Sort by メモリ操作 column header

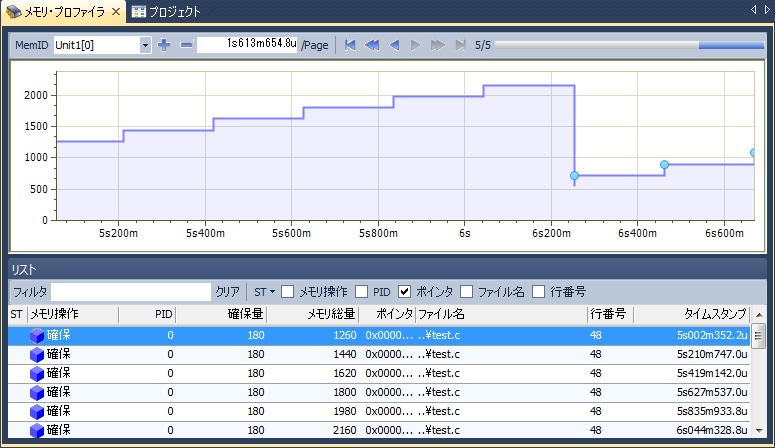point(73,314)
